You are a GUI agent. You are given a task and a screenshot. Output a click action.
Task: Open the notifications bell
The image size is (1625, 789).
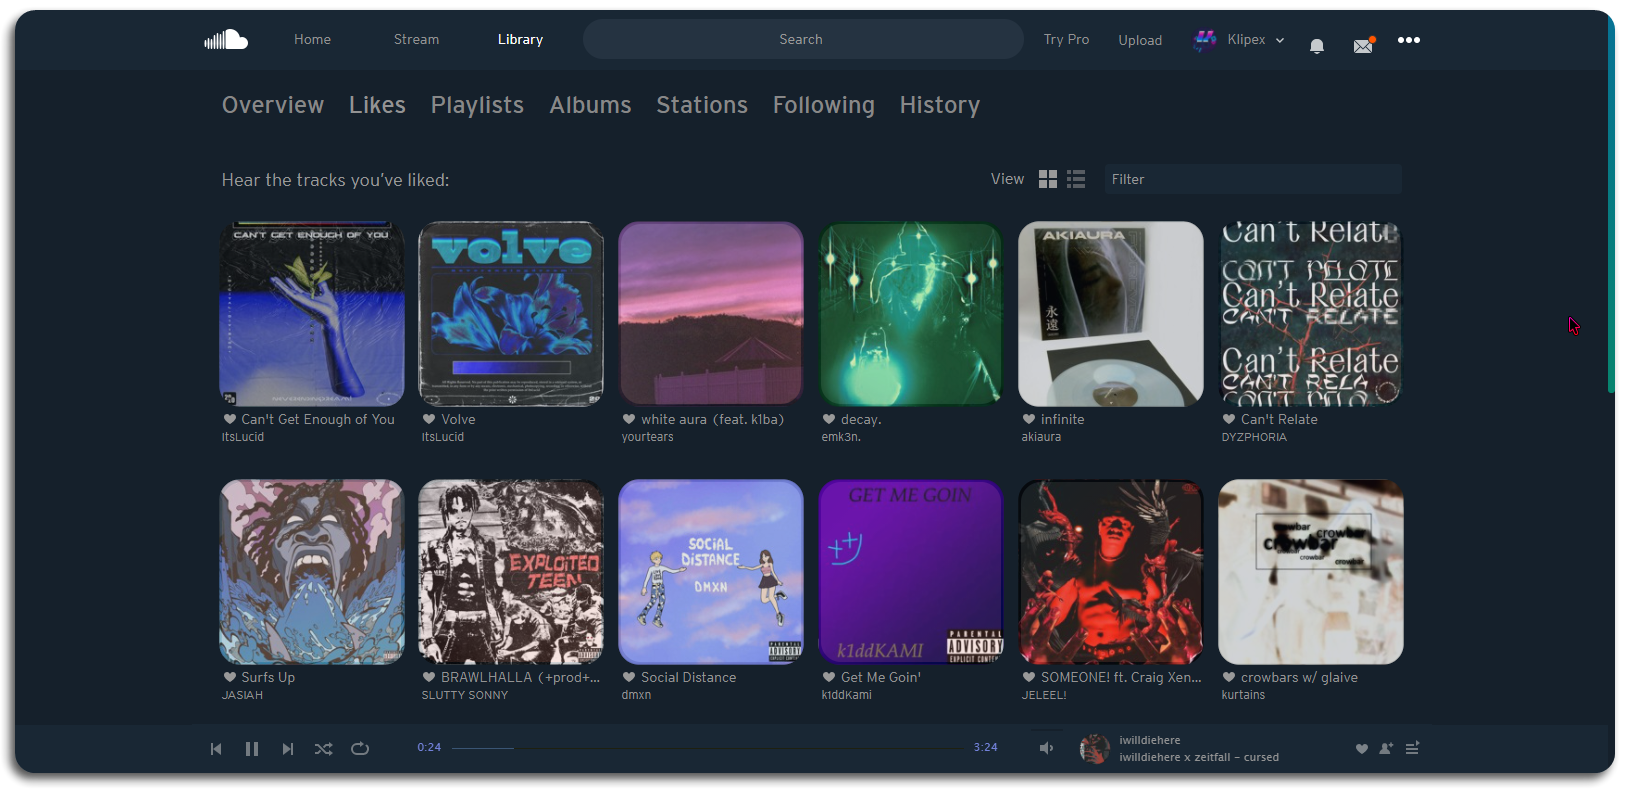coord(1317,46)
